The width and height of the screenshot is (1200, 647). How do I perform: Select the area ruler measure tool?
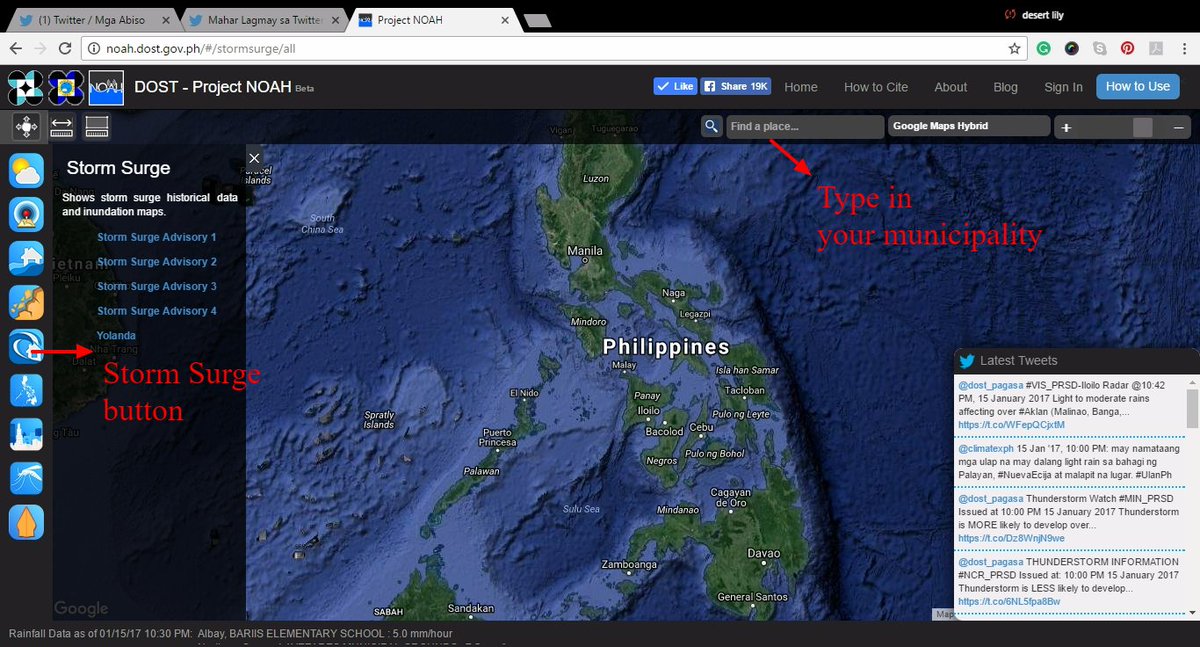pyautogui.click(x=97, y=126)
